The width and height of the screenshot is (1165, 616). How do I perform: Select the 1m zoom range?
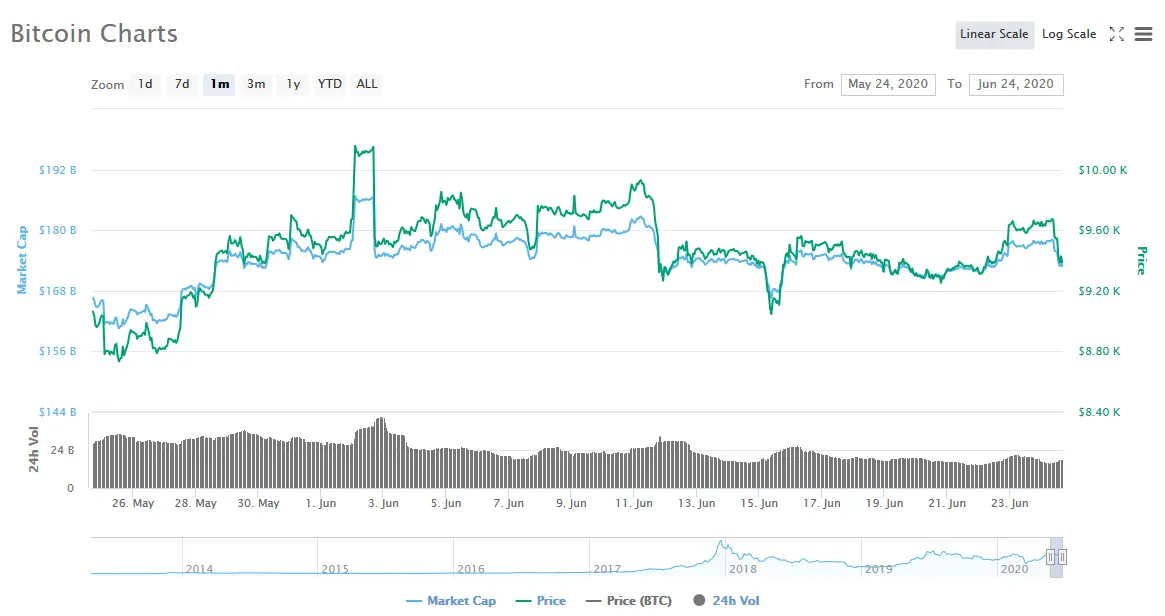click(x=219, y=84)
